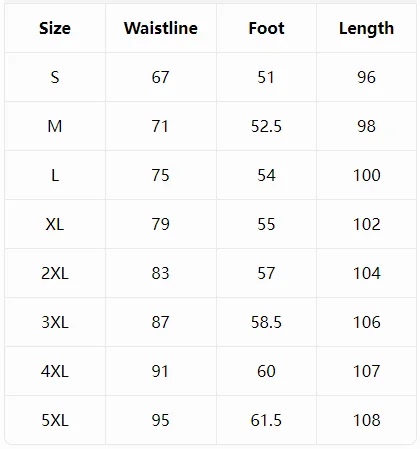The image size is (420, 449).
Task: Click the Waistline column header
Action: click(x=161, y=28)
